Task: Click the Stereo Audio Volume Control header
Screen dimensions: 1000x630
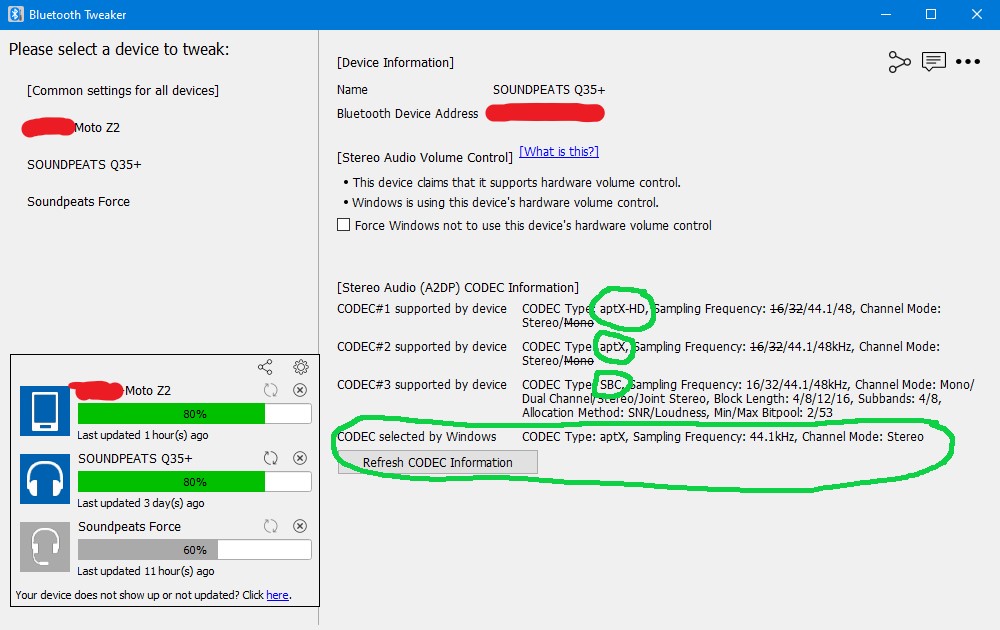Action: click(425, 158)
